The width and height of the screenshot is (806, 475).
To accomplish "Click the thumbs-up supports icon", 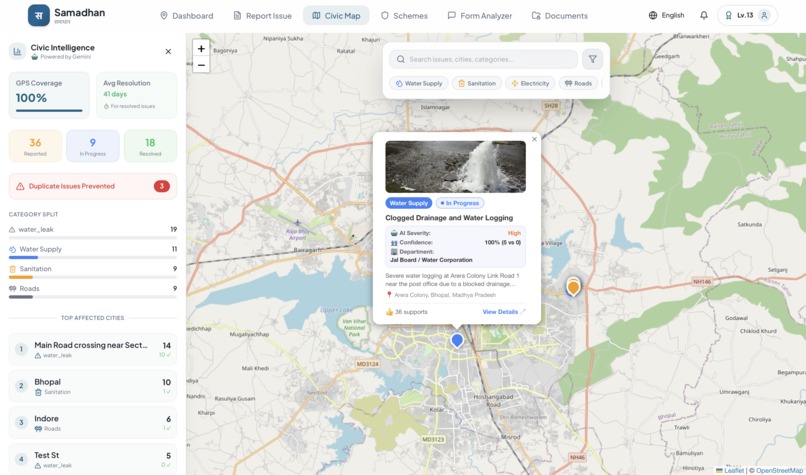I will 389,312.
